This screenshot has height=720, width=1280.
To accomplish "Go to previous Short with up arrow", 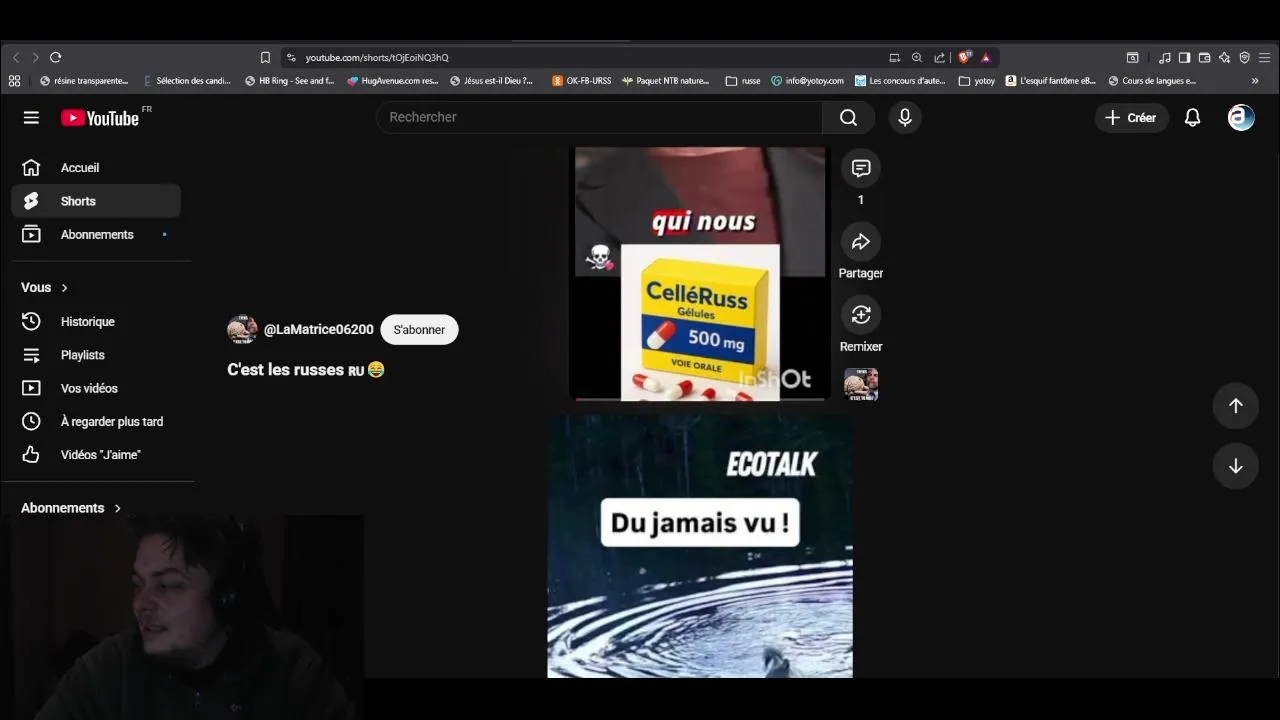I will click(1236, 406).
